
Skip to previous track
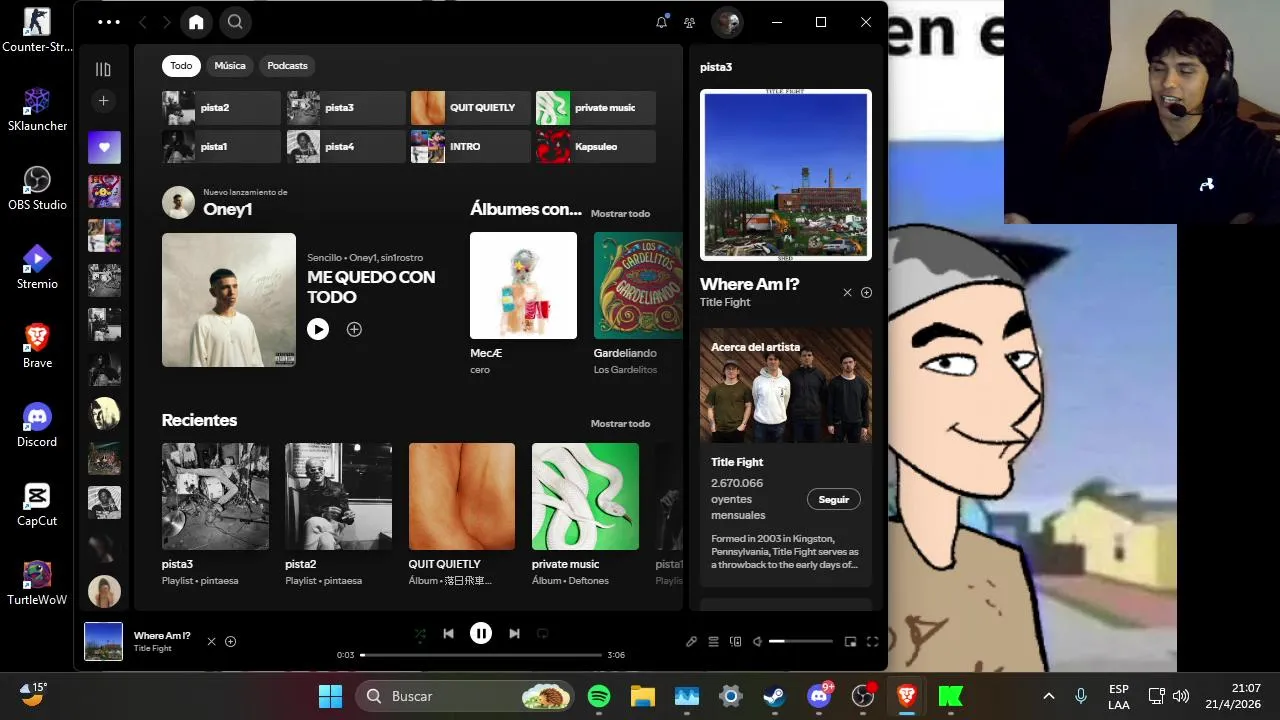click(x=448, y=633)
